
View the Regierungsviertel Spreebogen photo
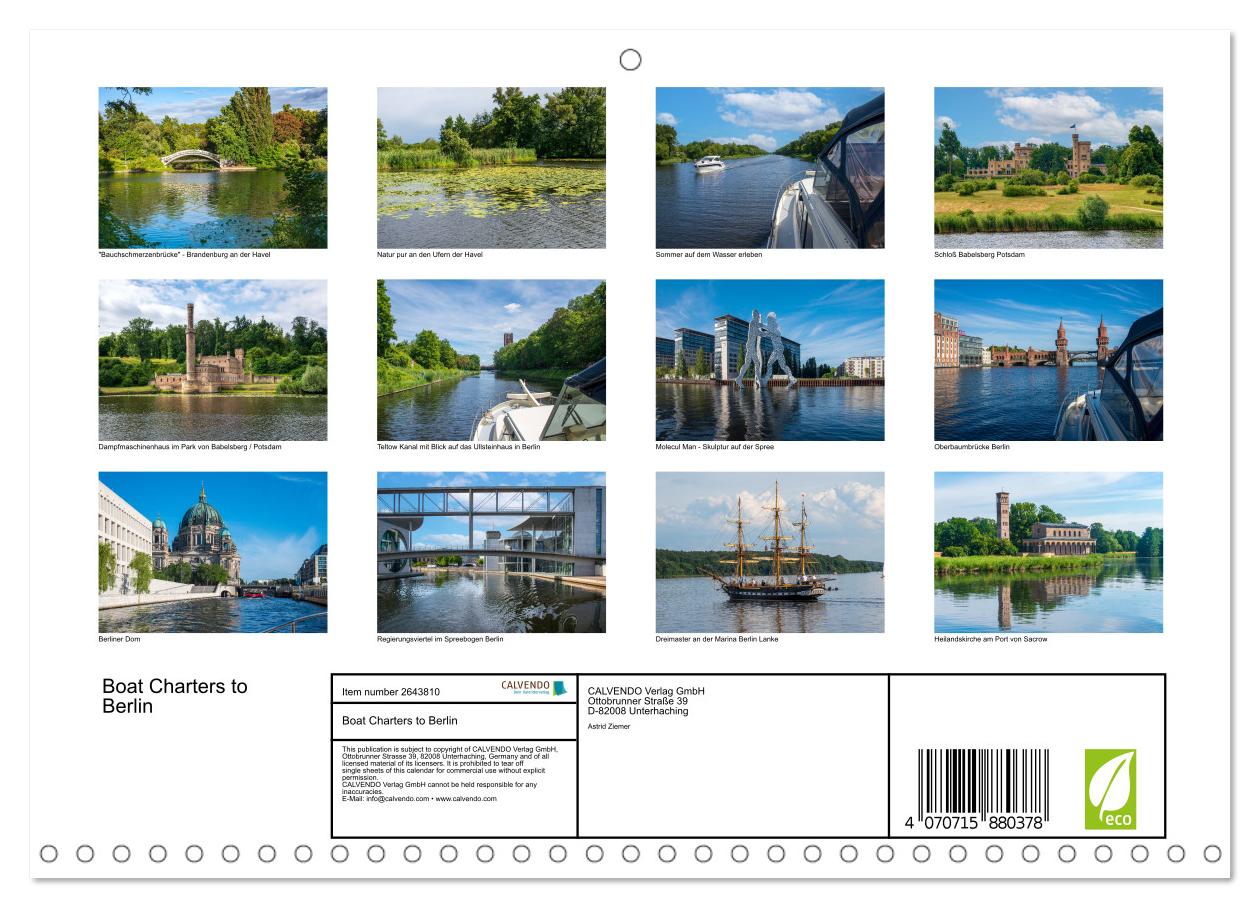[x=491, y=552]
